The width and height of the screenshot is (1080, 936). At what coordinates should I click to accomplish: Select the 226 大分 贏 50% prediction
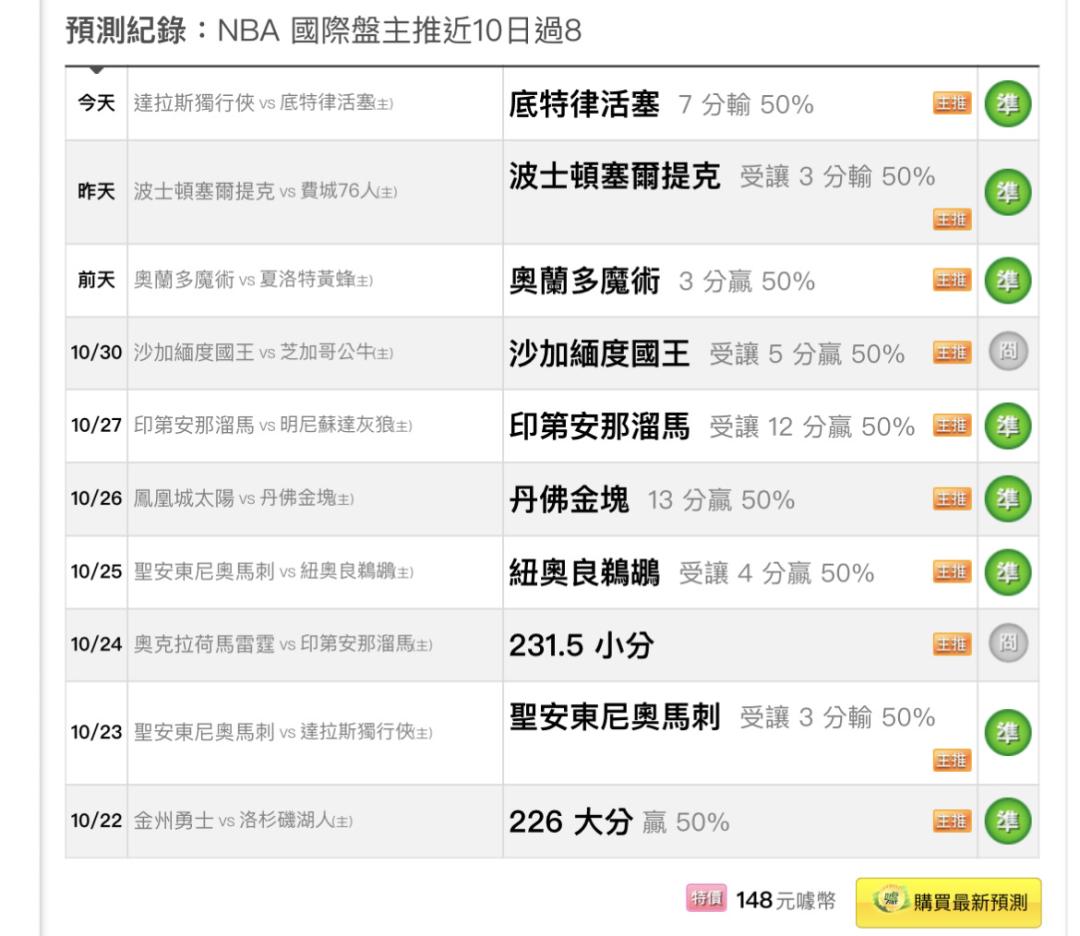(x=619, y=822)
